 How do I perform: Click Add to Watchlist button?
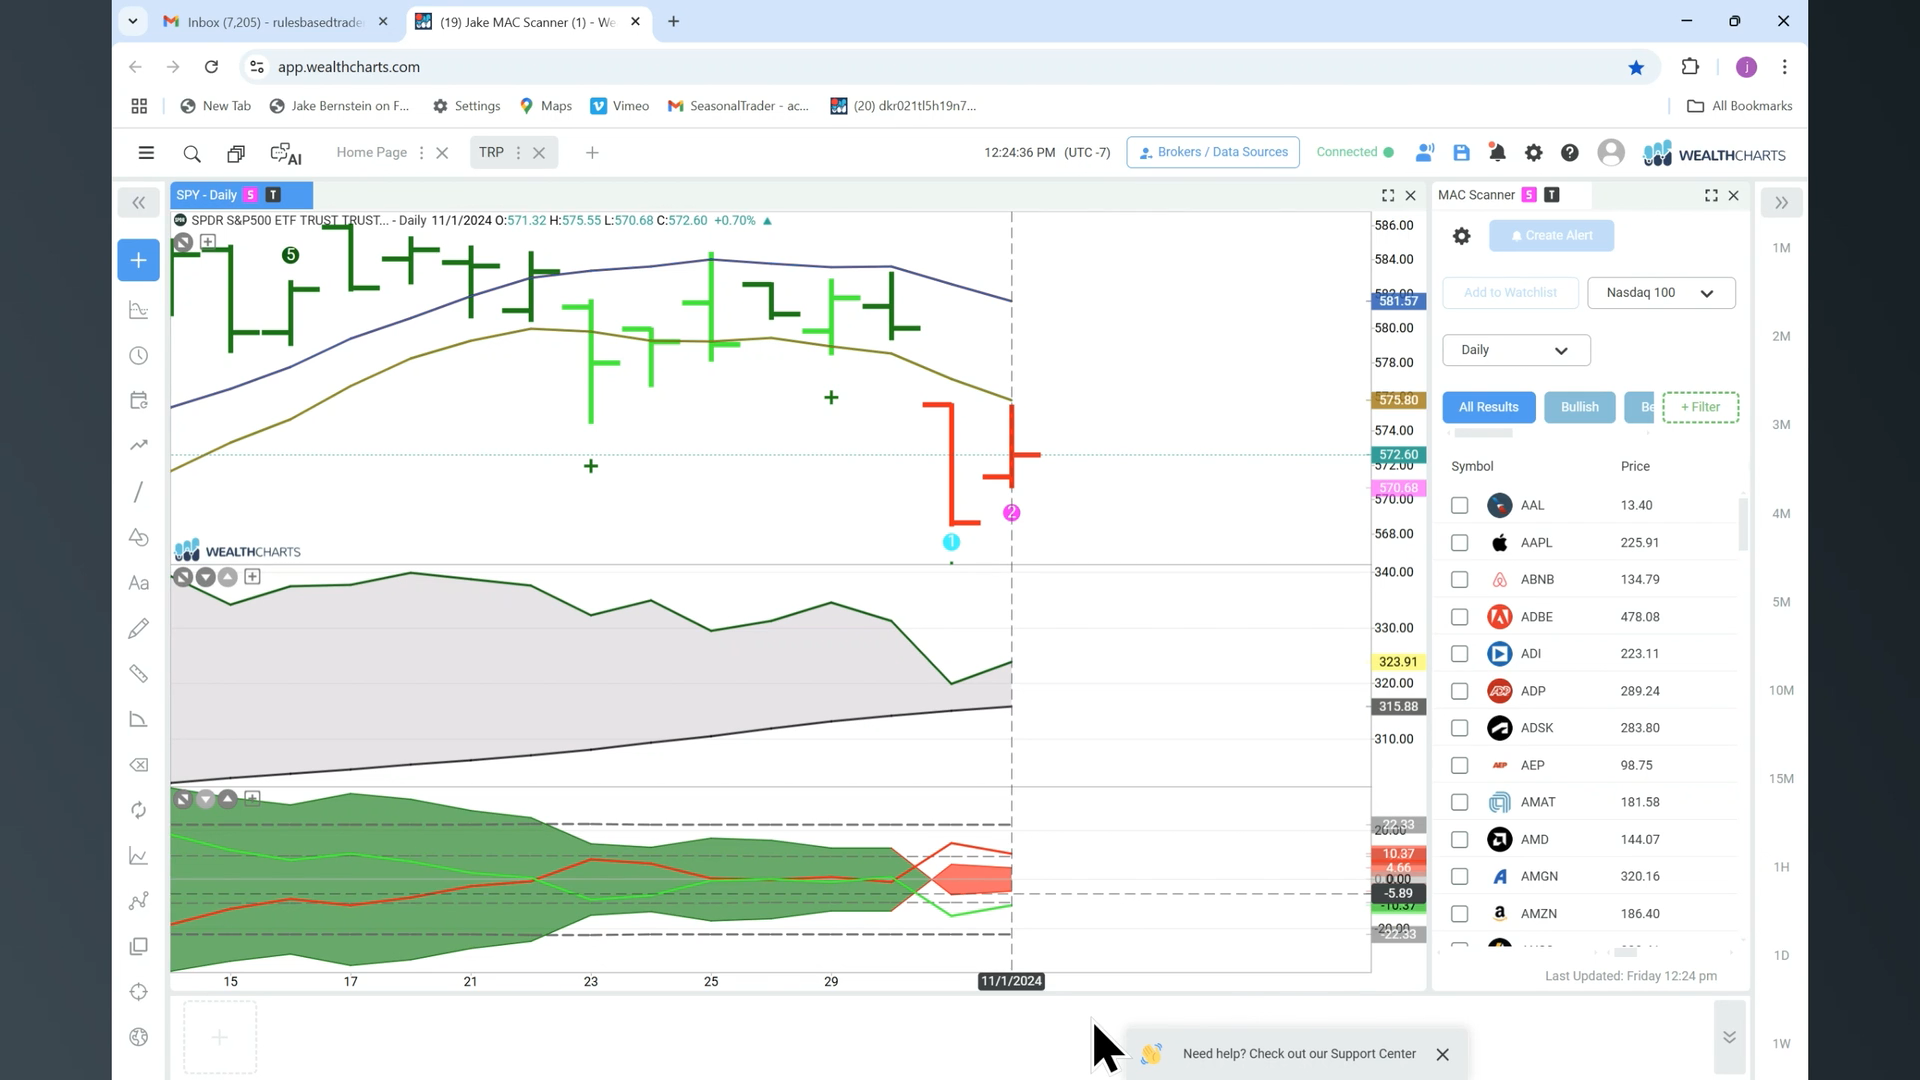pos(1510,293)
